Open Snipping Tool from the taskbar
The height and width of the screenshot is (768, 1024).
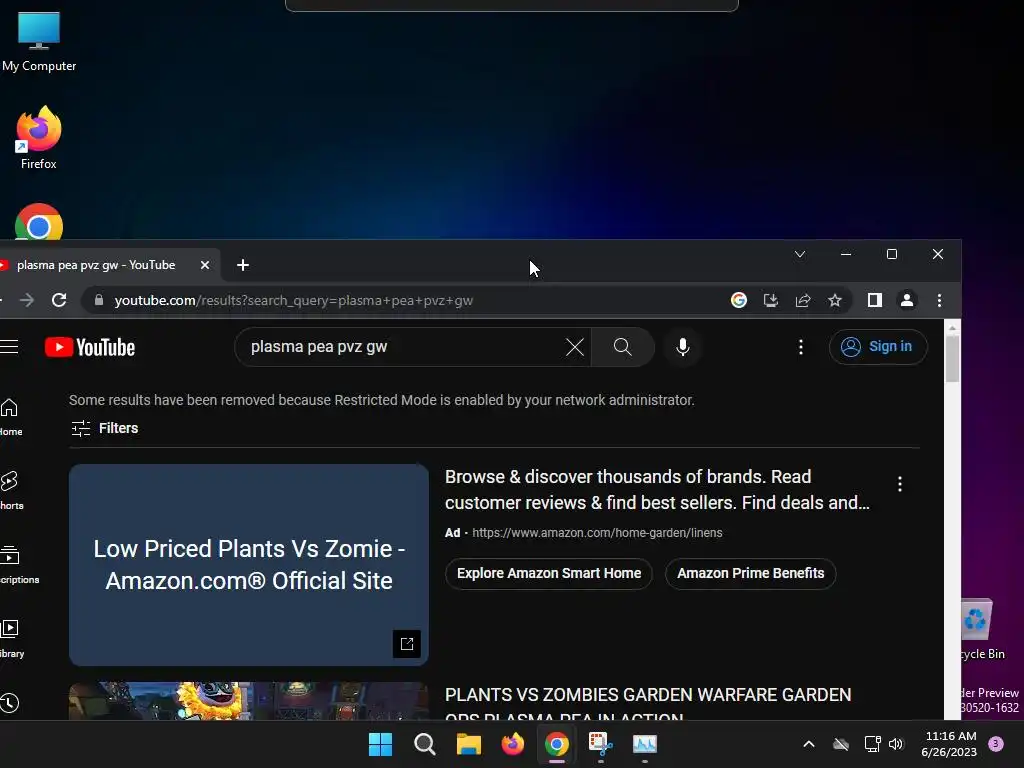pyautogui.click(x=601, y=744)
